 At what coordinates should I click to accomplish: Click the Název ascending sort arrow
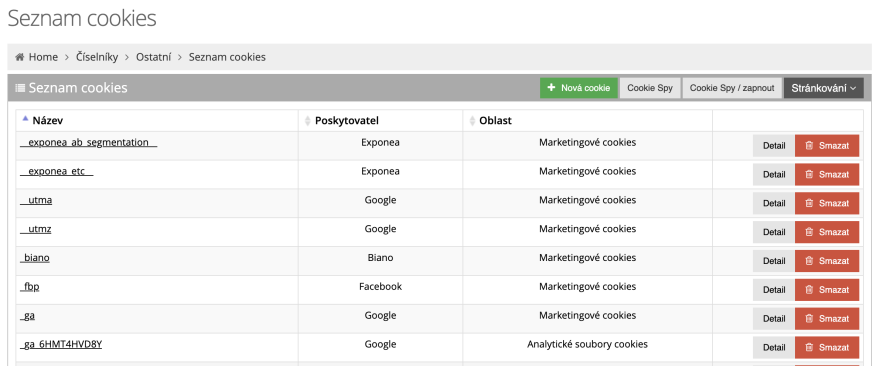(25, 118)
